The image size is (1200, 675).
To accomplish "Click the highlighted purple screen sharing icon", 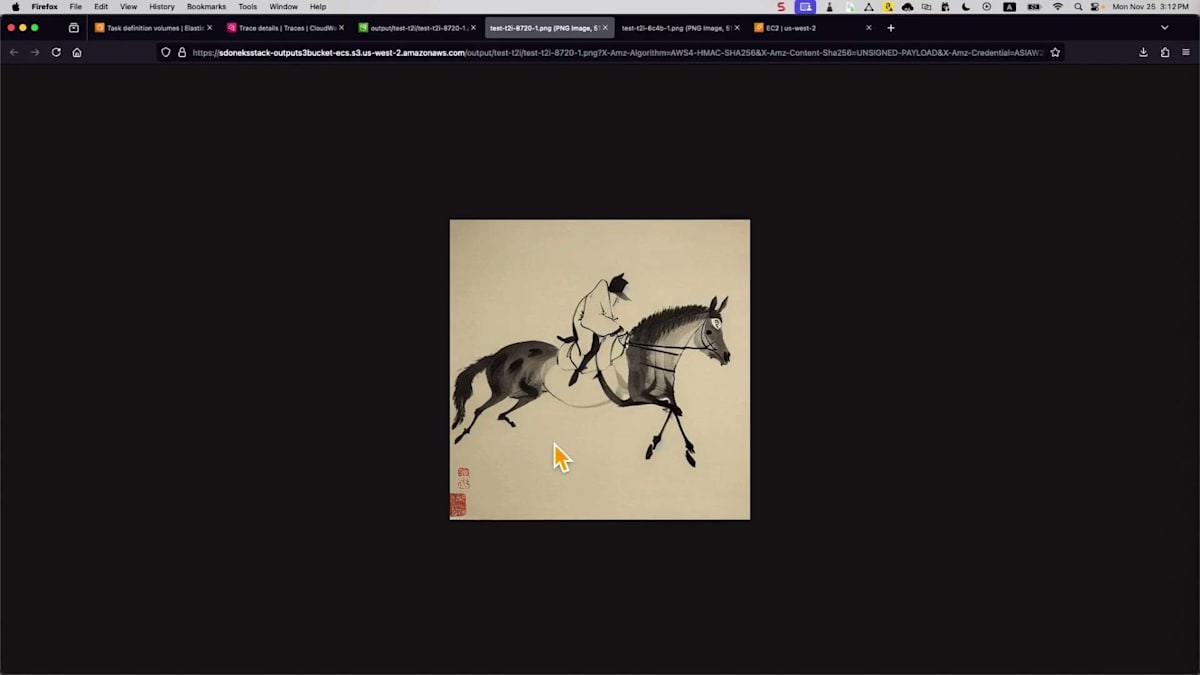I will click(806, 7).
